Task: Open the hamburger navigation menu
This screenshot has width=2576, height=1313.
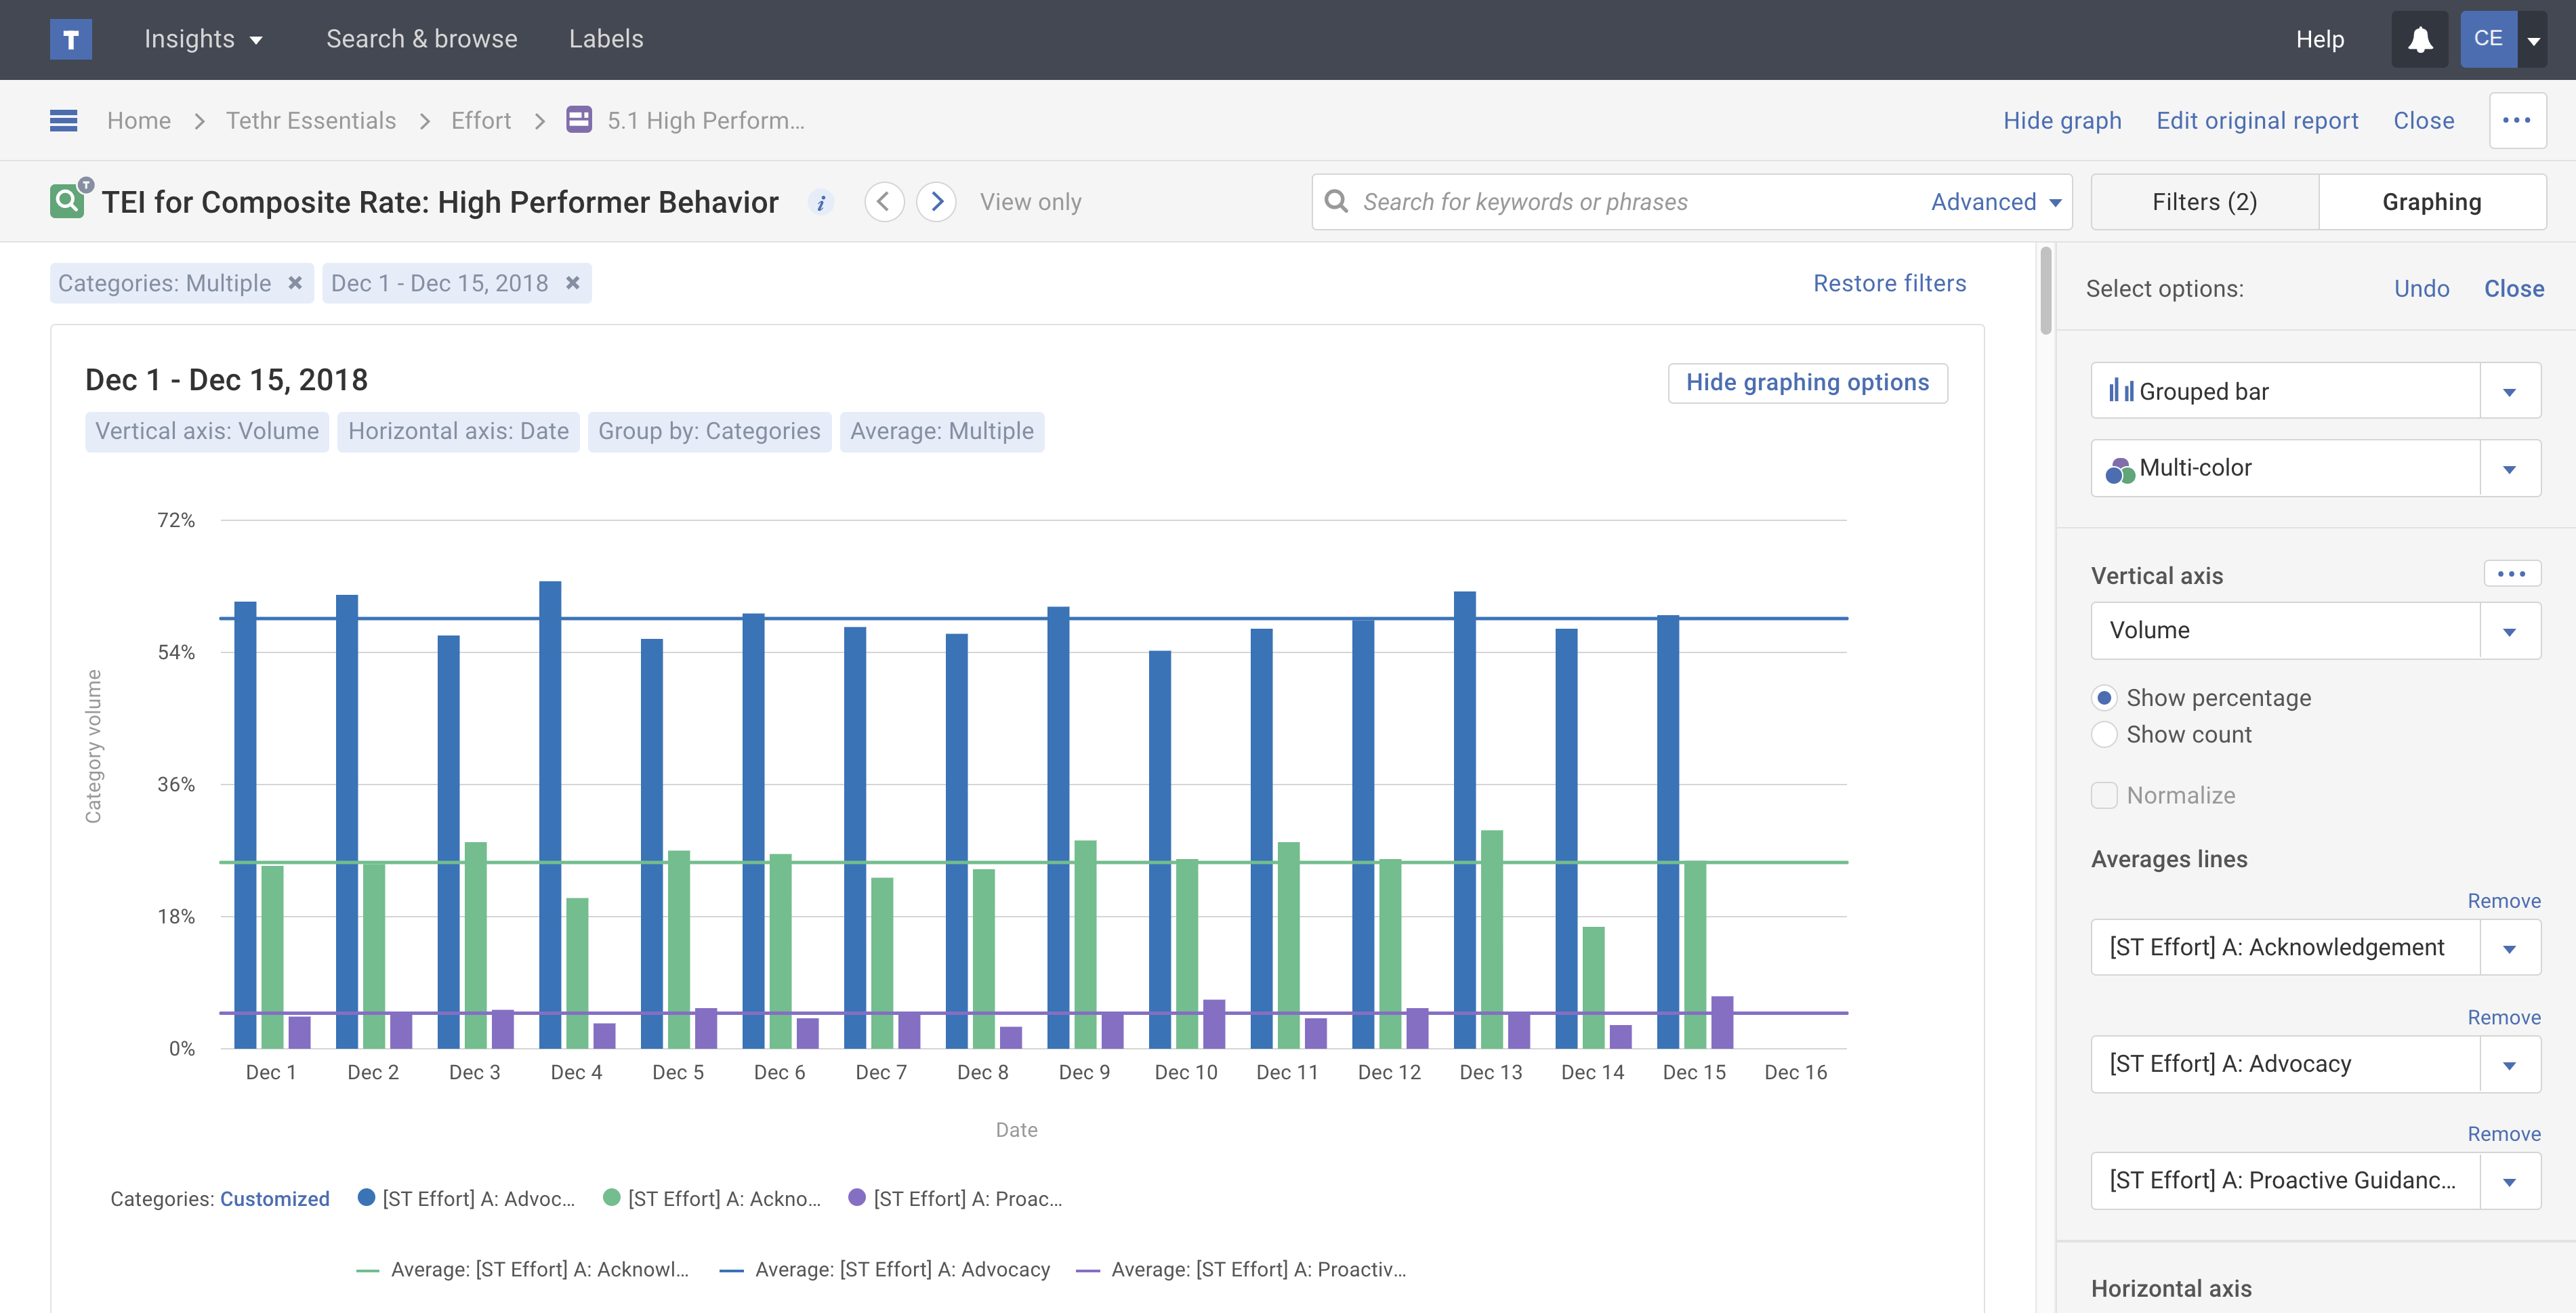Action: pyautogui.click(x=63, y=120)
